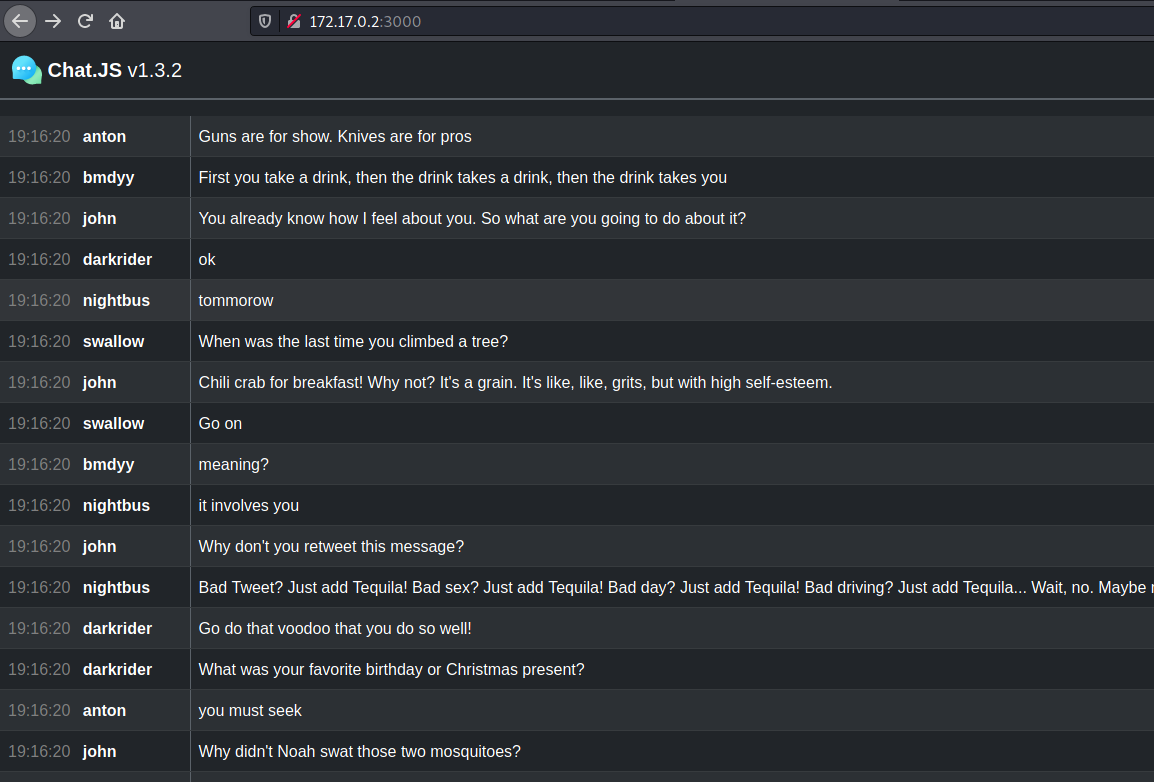Select nightbus's 'tommorow' message
The height and width of the screenshot is (782, 1154).
(x=236, y=300)
